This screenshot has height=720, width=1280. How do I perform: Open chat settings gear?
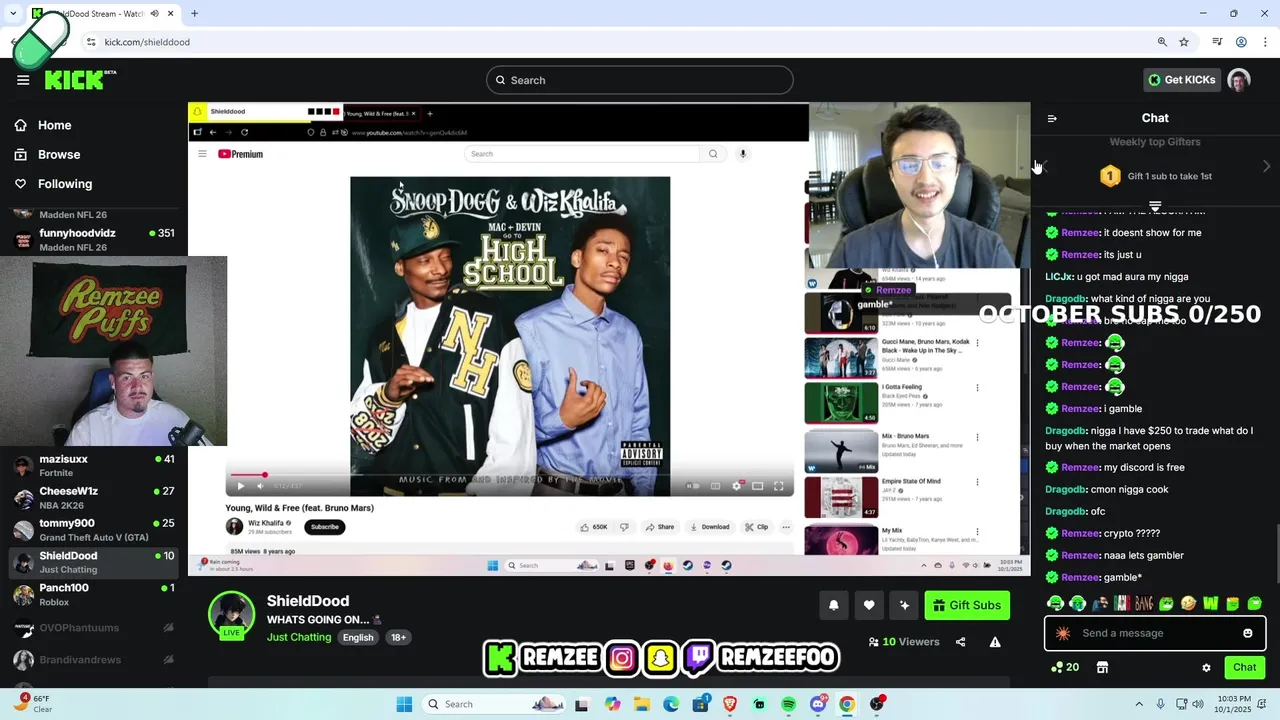click(x=1206, y=667)
